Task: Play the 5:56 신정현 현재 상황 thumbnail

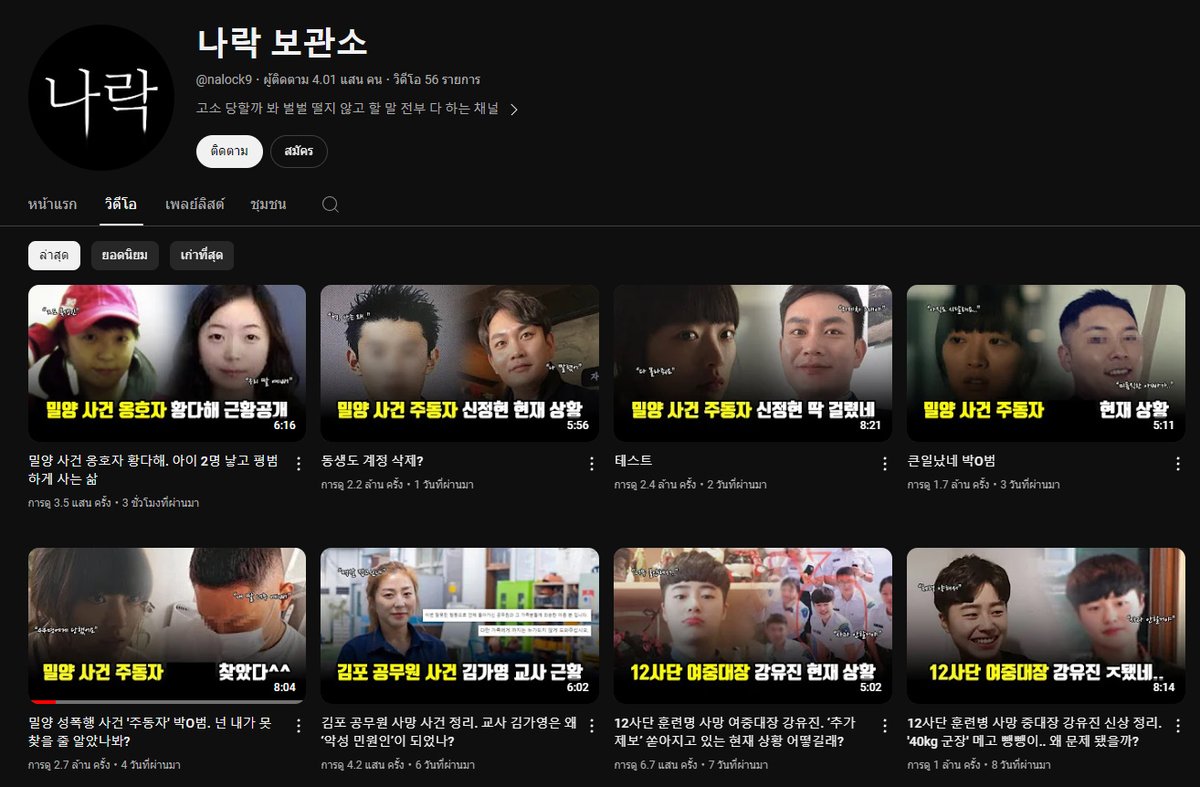Action: 460,363
